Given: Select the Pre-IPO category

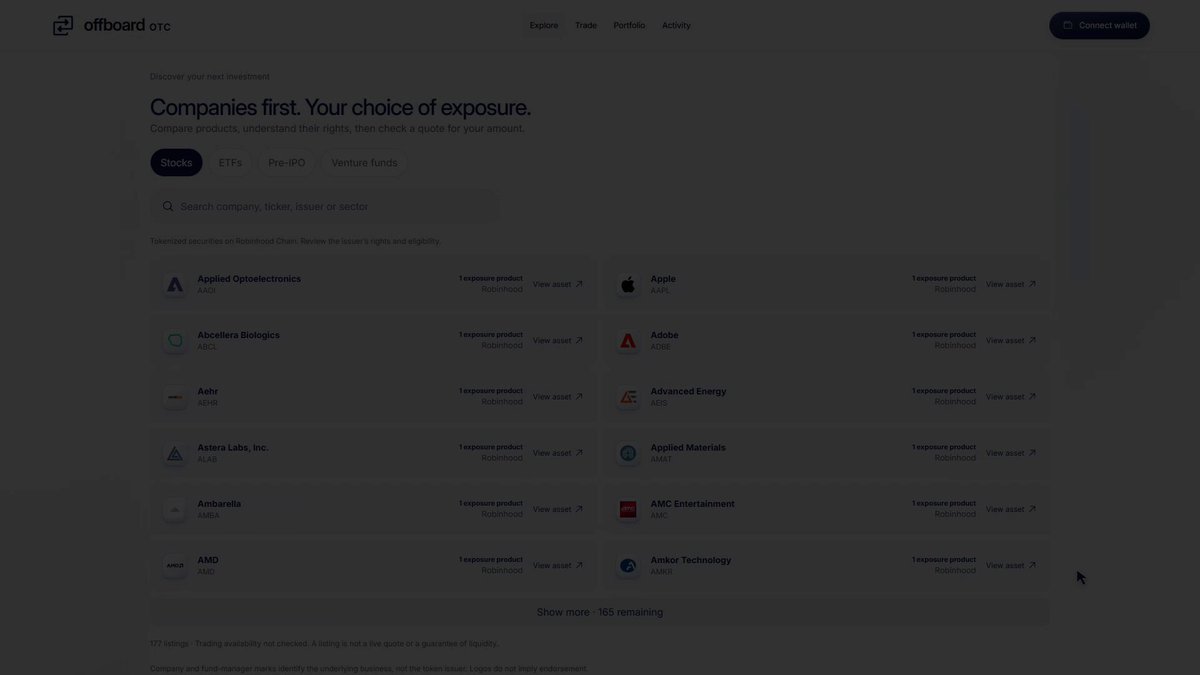Looking at the screenshot, I should click(287, 163).
